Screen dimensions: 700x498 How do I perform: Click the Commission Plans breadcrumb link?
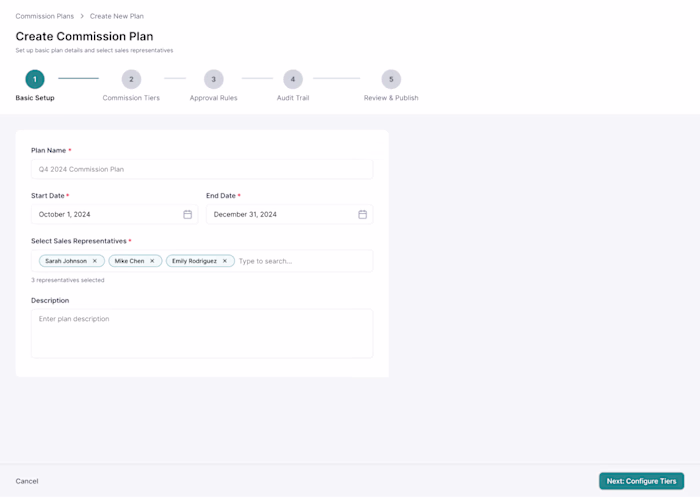[45, 16]
